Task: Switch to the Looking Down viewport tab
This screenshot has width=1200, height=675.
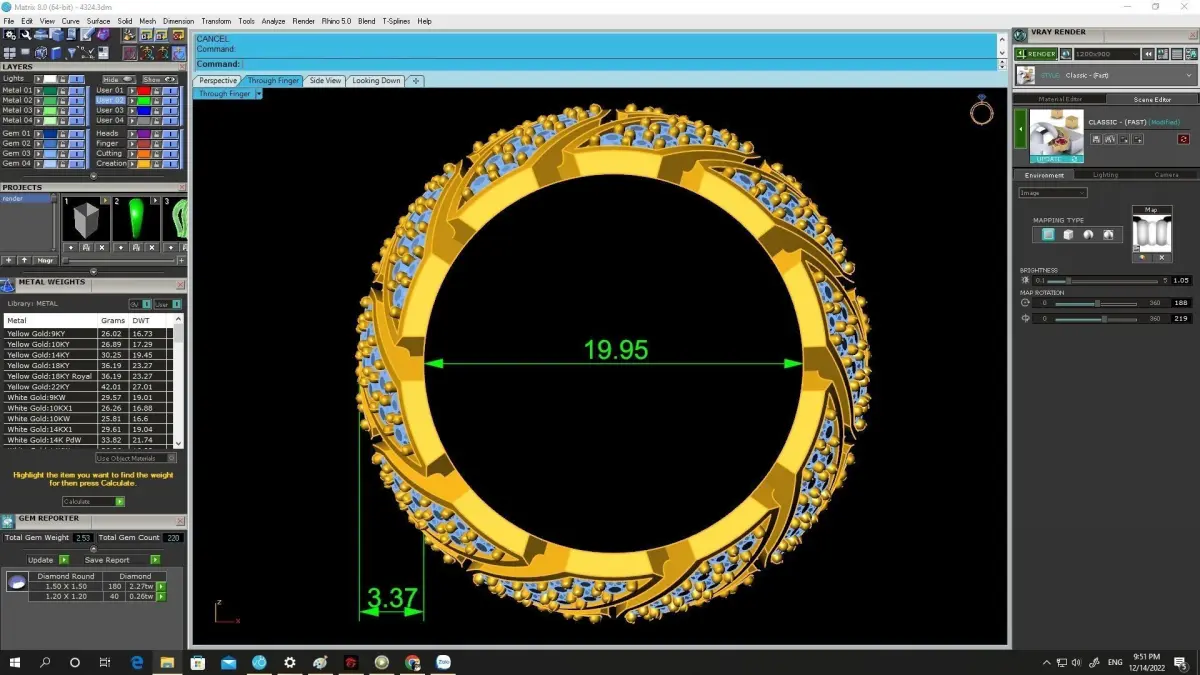Action: pyautogui.click(x=376, y=80)
